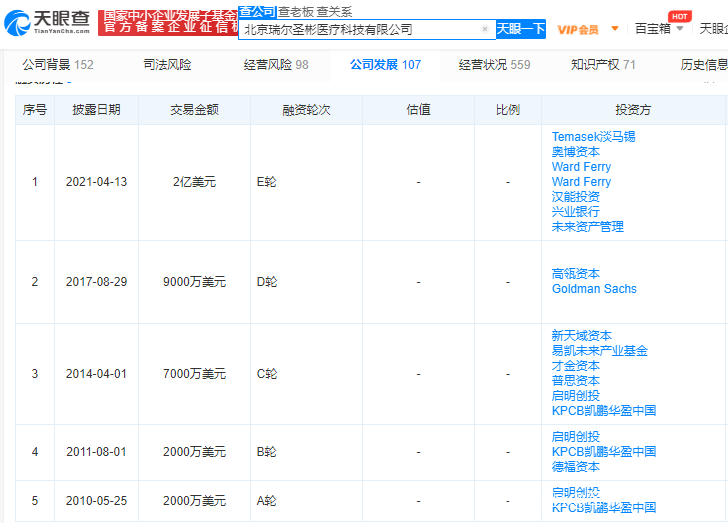Open investor 兴业银行
The image size is (728, 523).
click(576, 212)
